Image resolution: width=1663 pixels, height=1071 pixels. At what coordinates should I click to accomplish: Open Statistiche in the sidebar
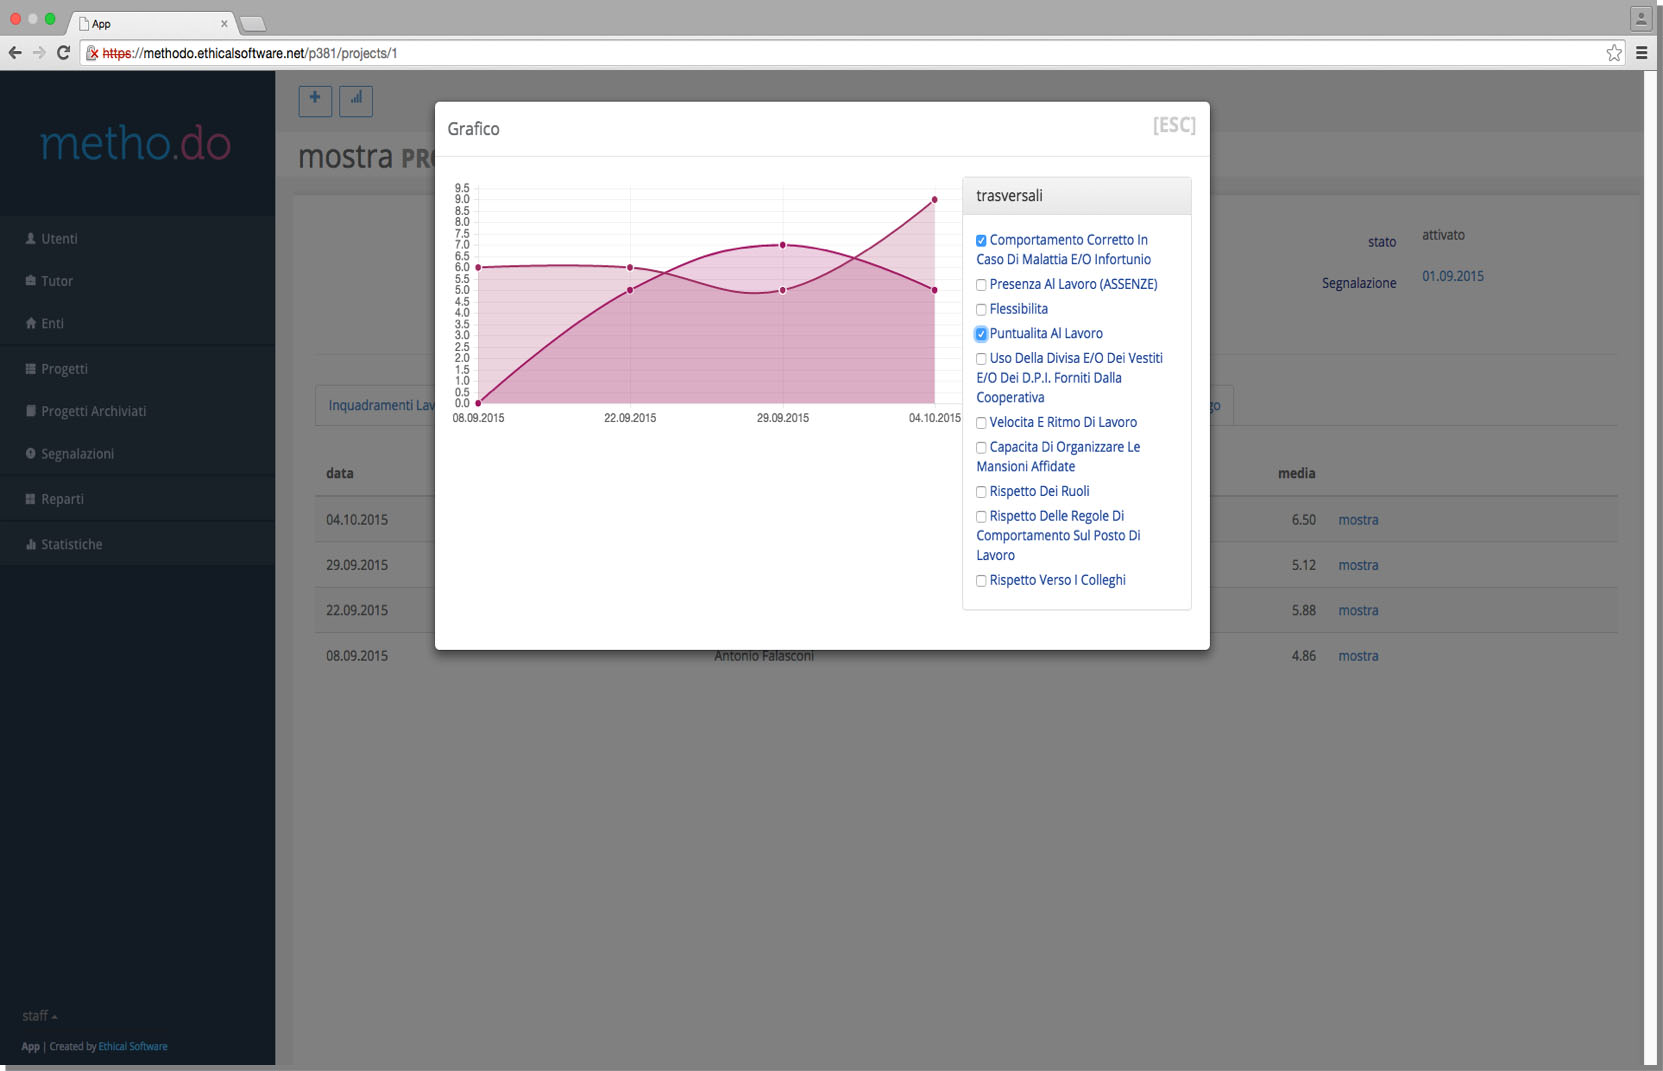(x=71, y=545)
